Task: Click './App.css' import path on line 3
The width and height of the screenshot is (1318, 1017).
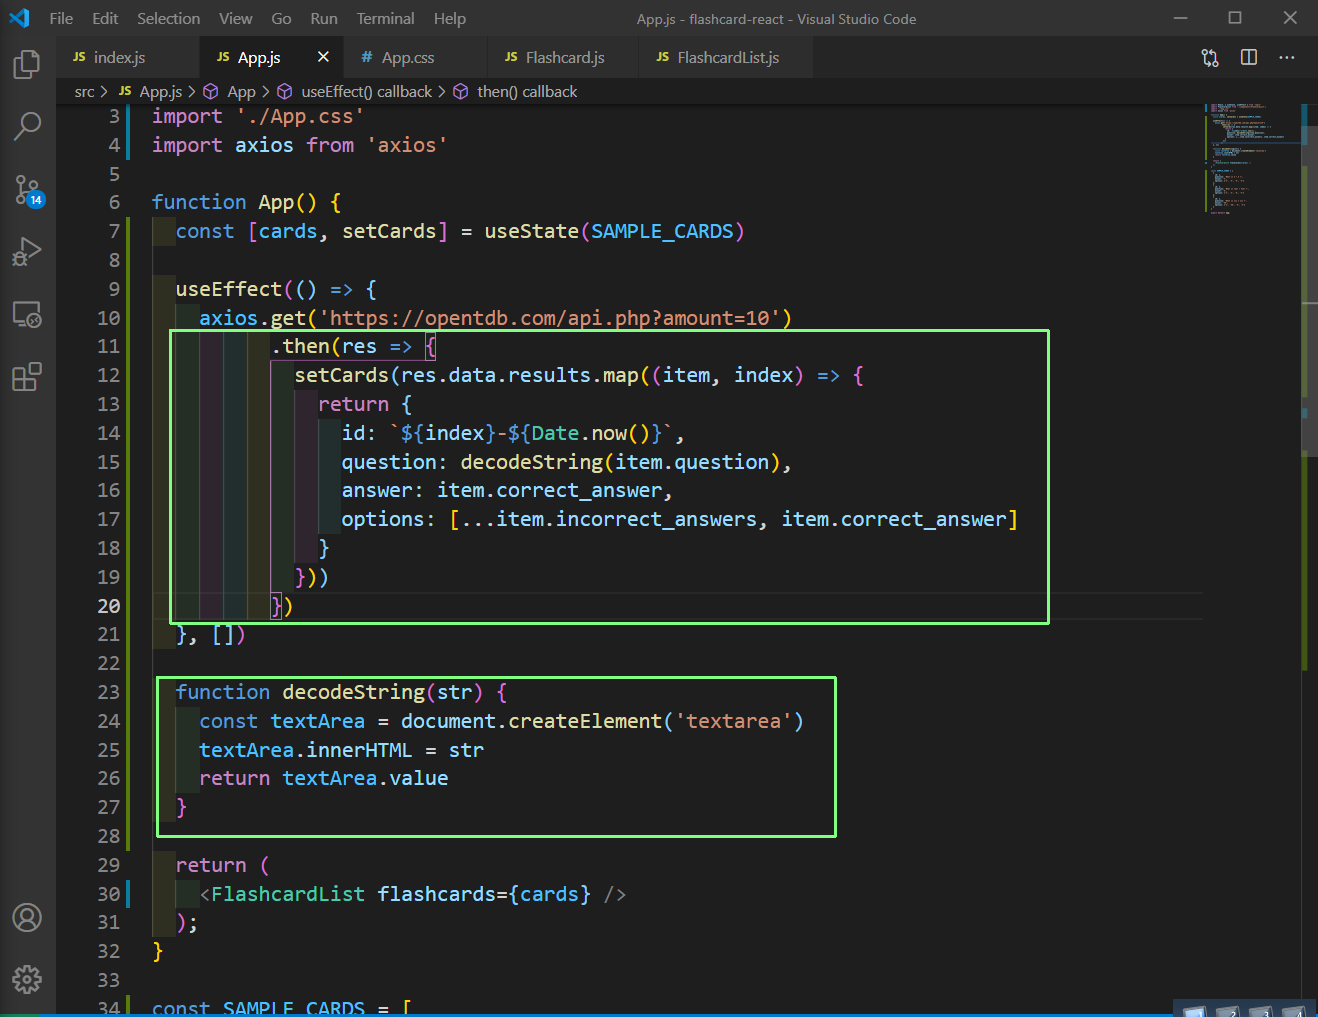Action: coord(300,116)
